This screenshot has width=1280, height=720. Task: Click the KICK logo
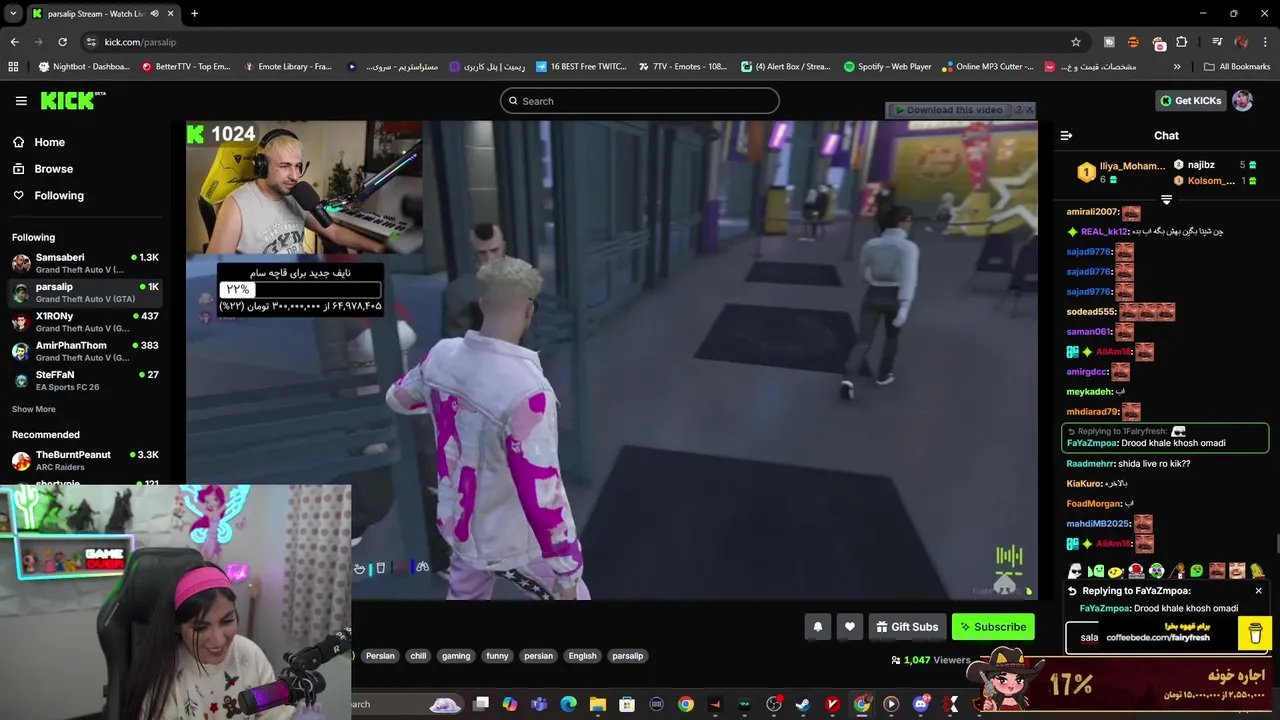tap(72, 100)
